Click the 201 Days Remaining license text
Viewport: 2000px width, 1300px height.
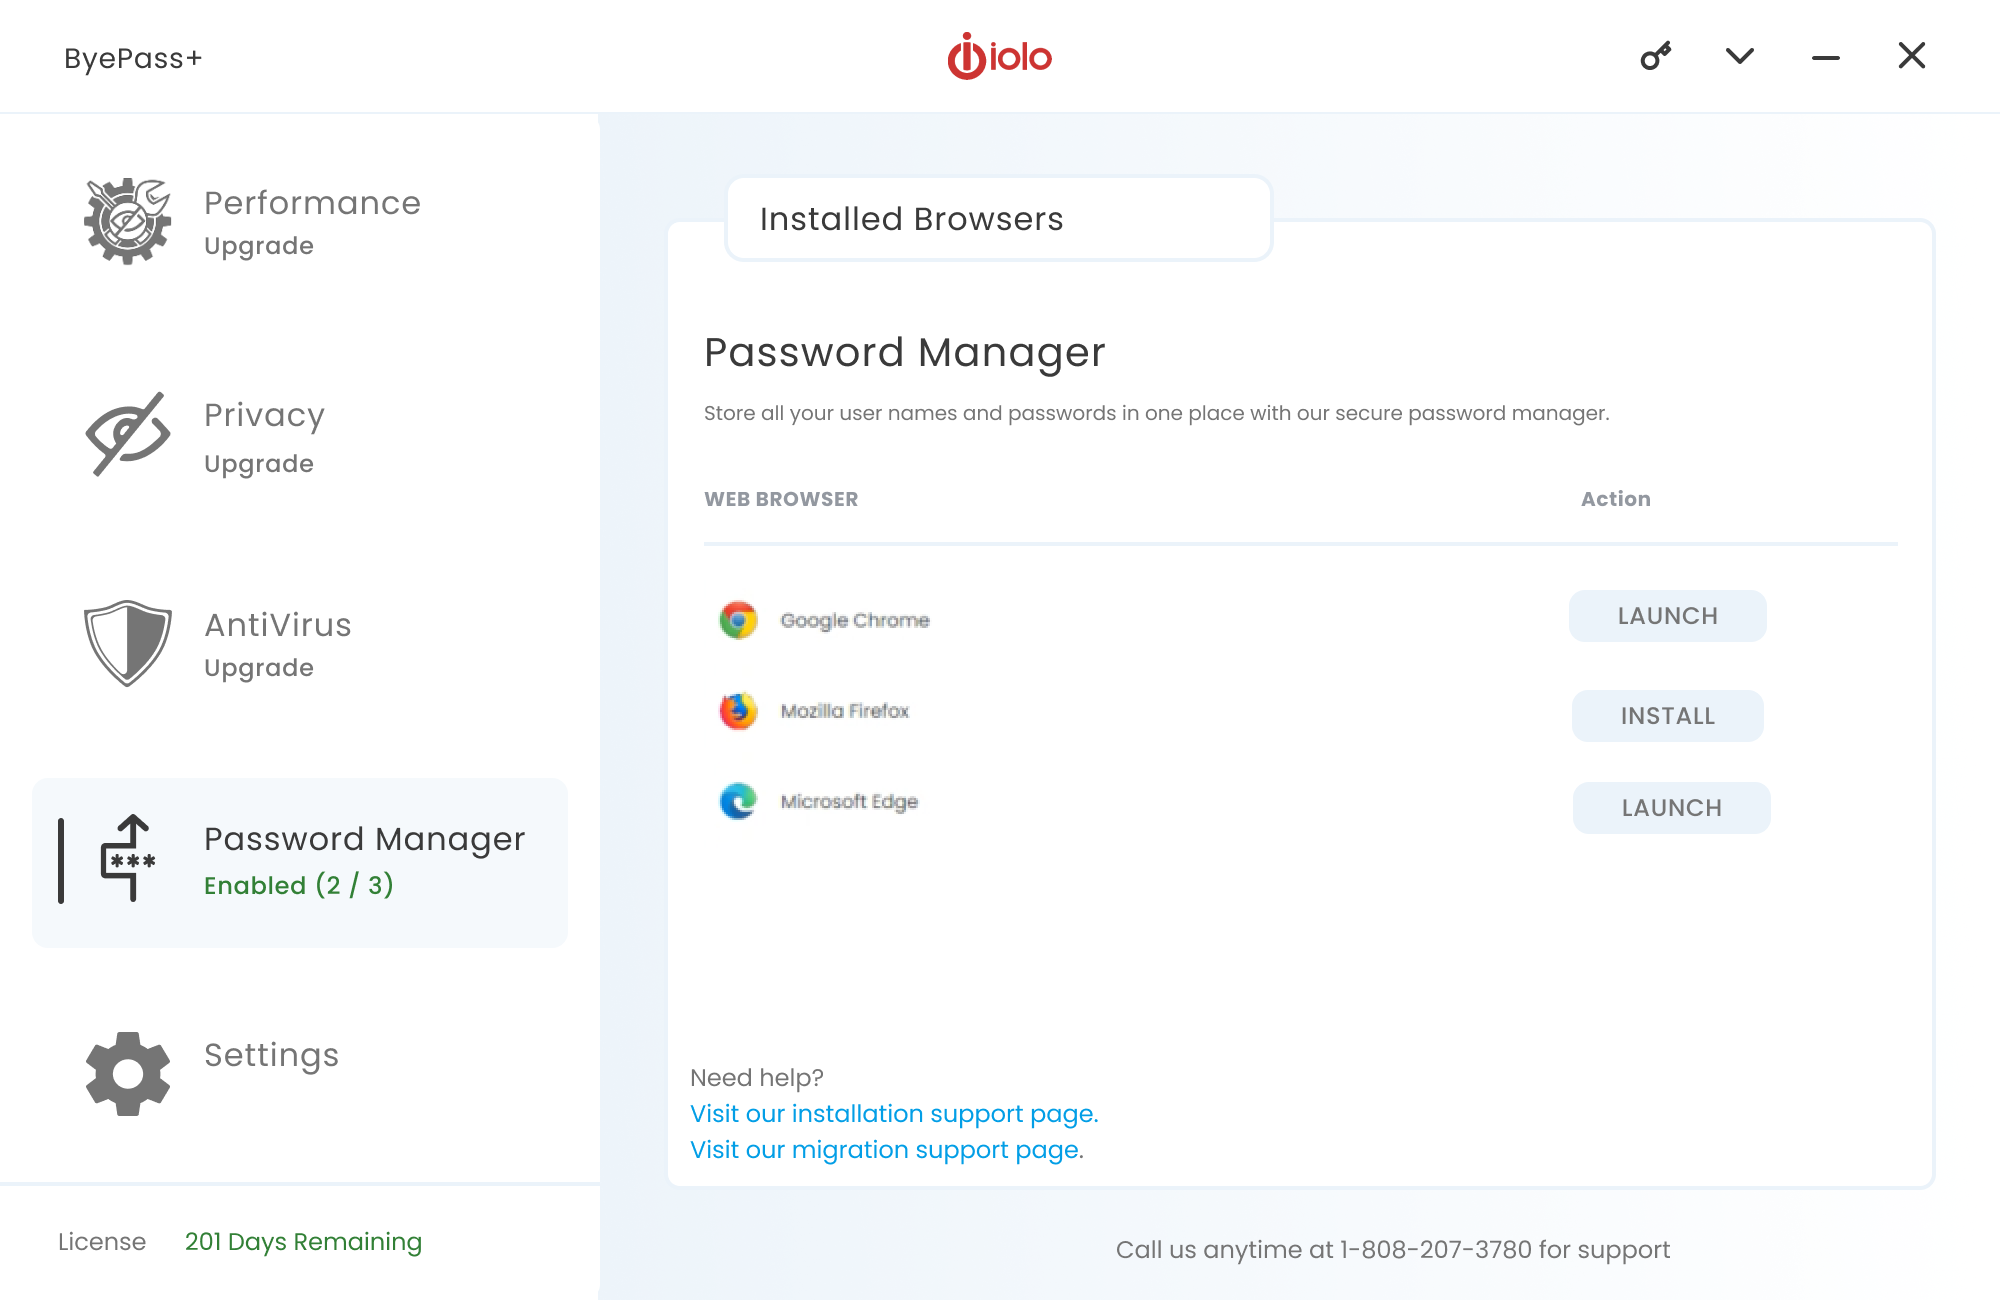[303, 1242]
